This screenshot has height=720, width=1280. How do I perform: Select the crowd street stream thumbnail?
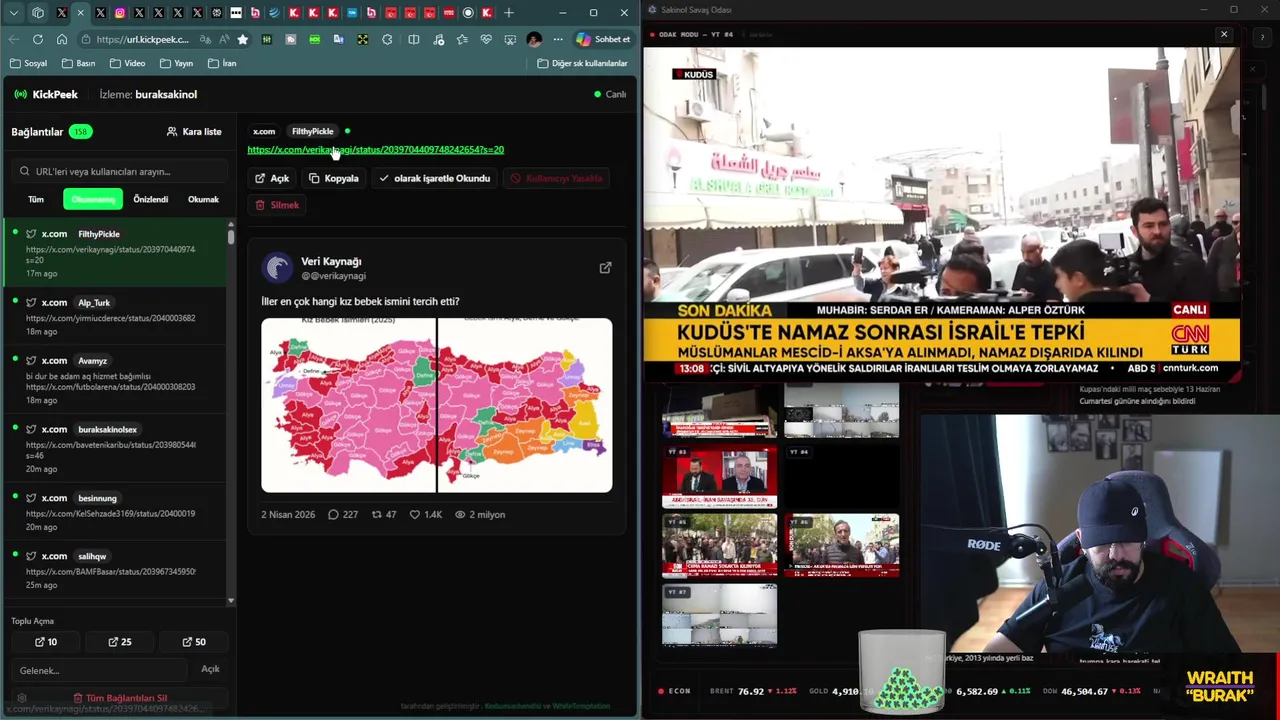click(719, 546)
